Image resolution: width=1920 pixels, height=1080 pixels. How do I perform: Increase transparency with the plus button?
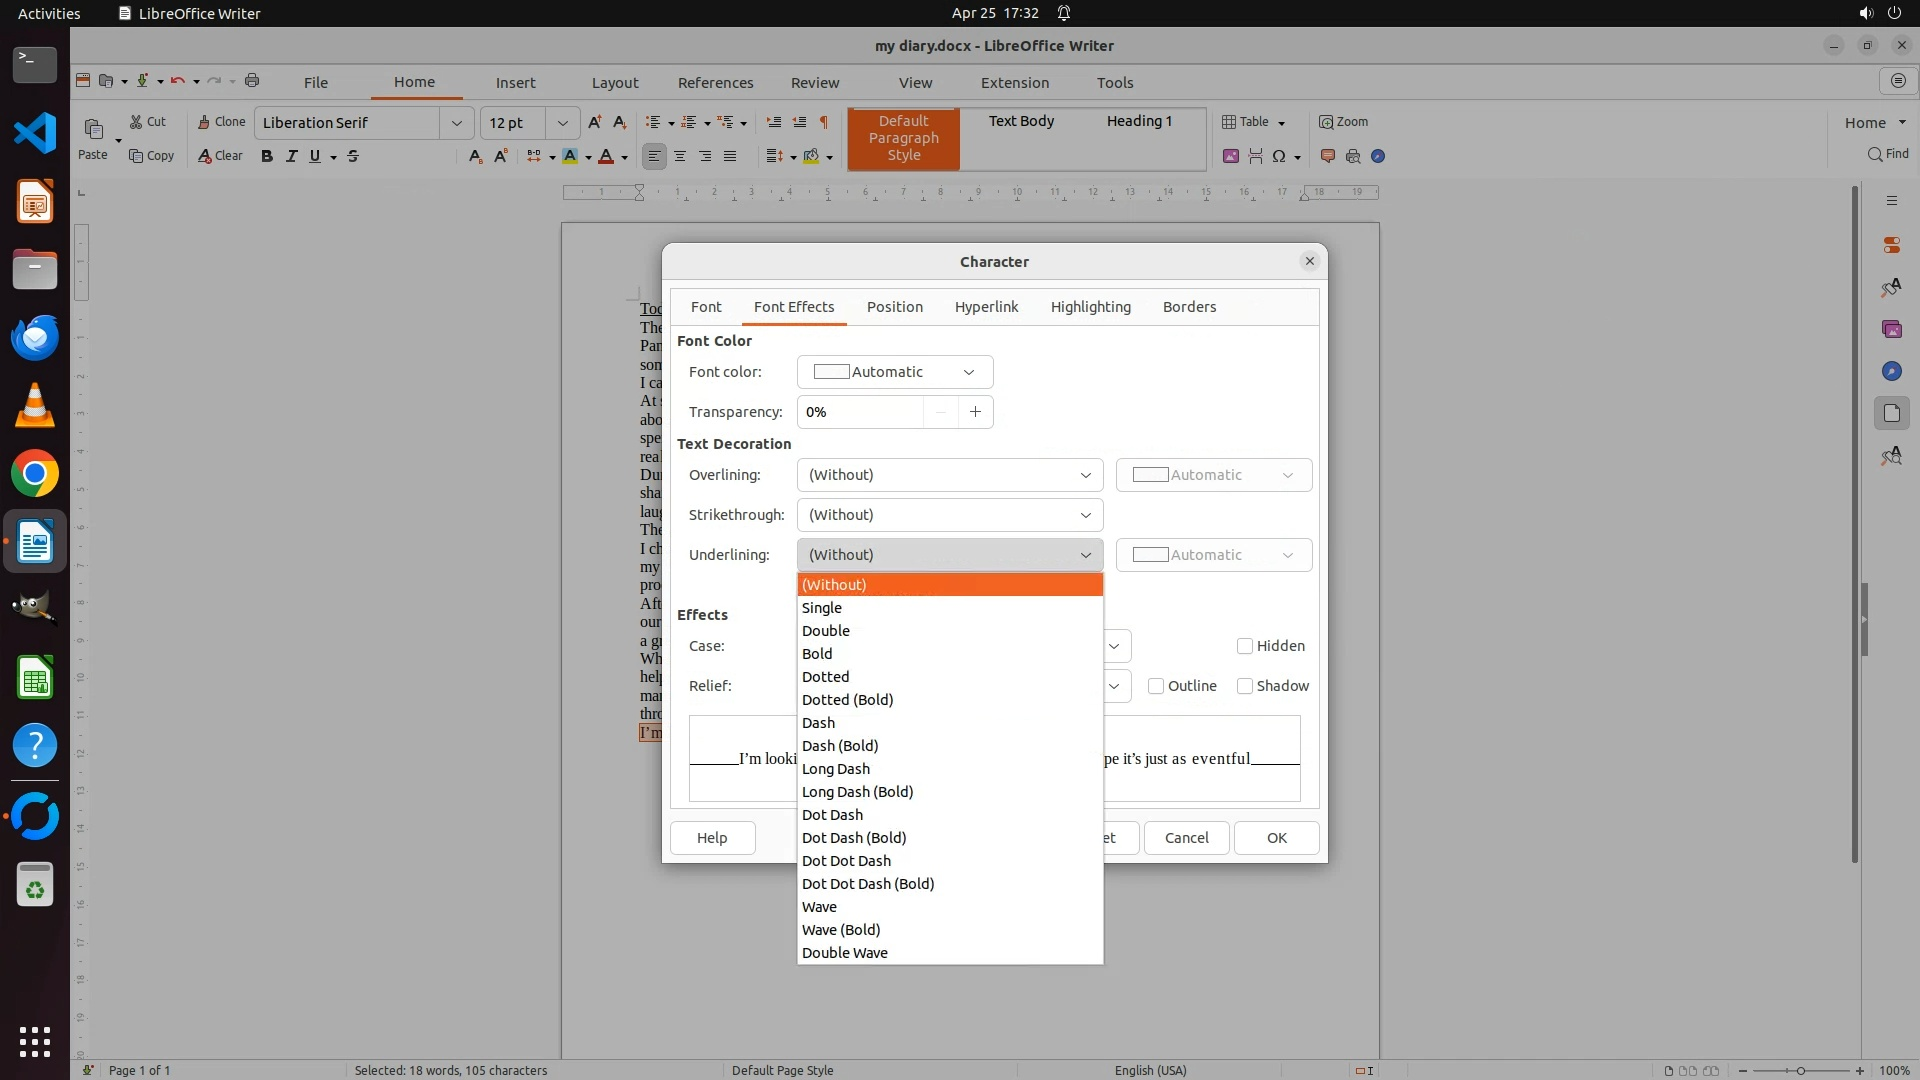[x=975, y=412]
